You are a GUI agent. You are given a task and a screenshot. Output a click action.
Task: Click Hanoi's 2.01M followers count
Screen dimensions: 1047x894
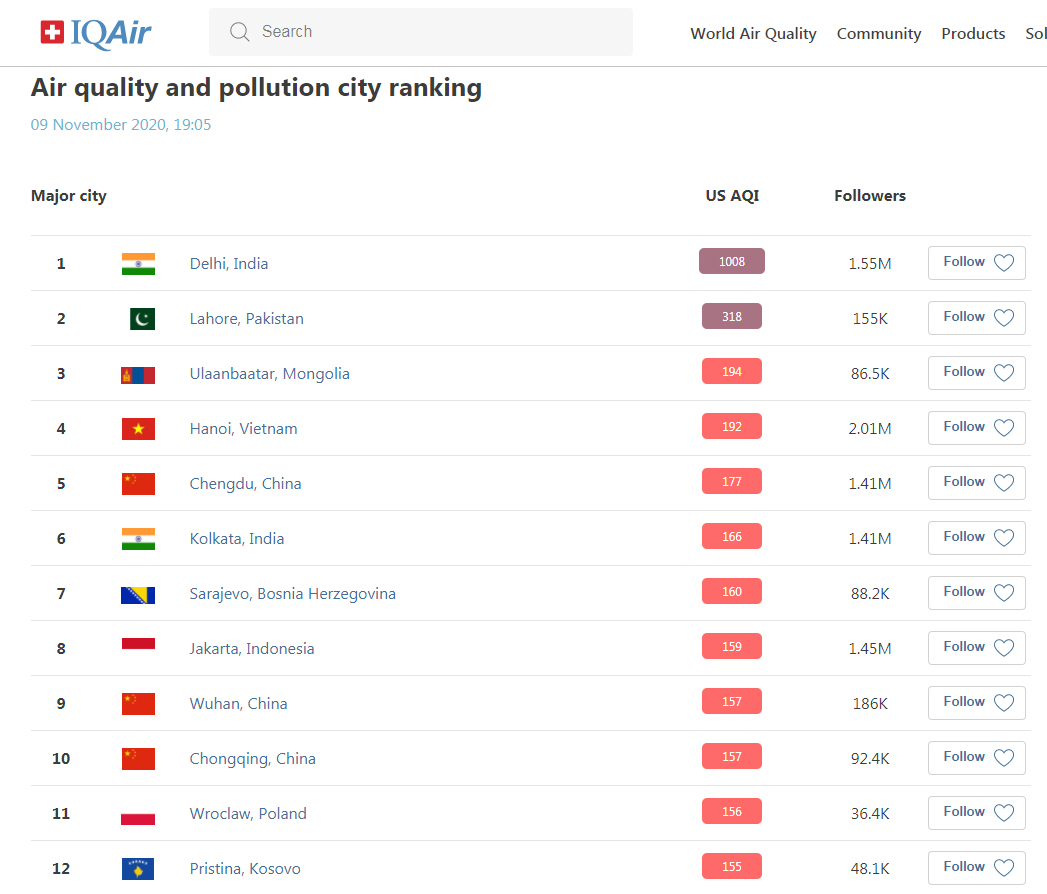(x=870, y=429)
